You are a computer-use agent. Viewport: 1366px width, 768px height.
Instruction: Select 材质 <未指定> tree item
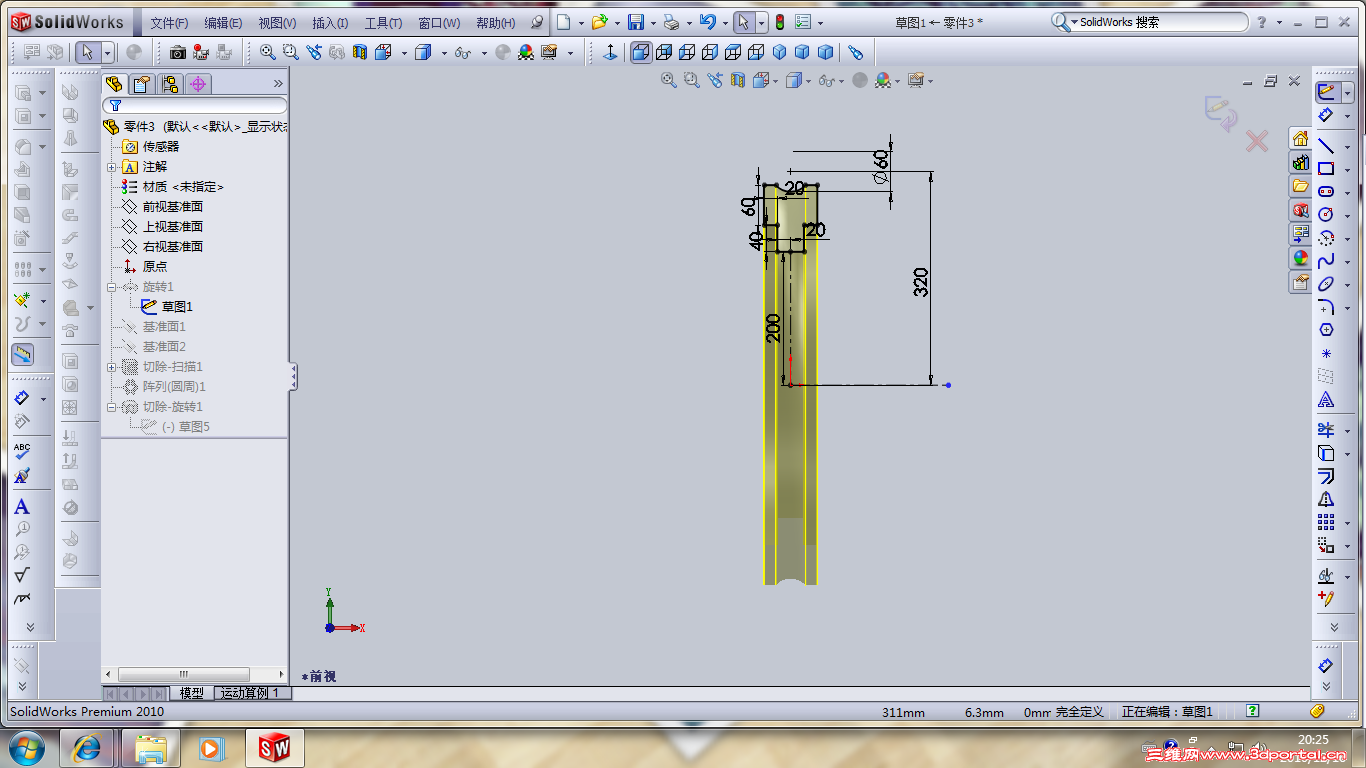coord(183,187)
